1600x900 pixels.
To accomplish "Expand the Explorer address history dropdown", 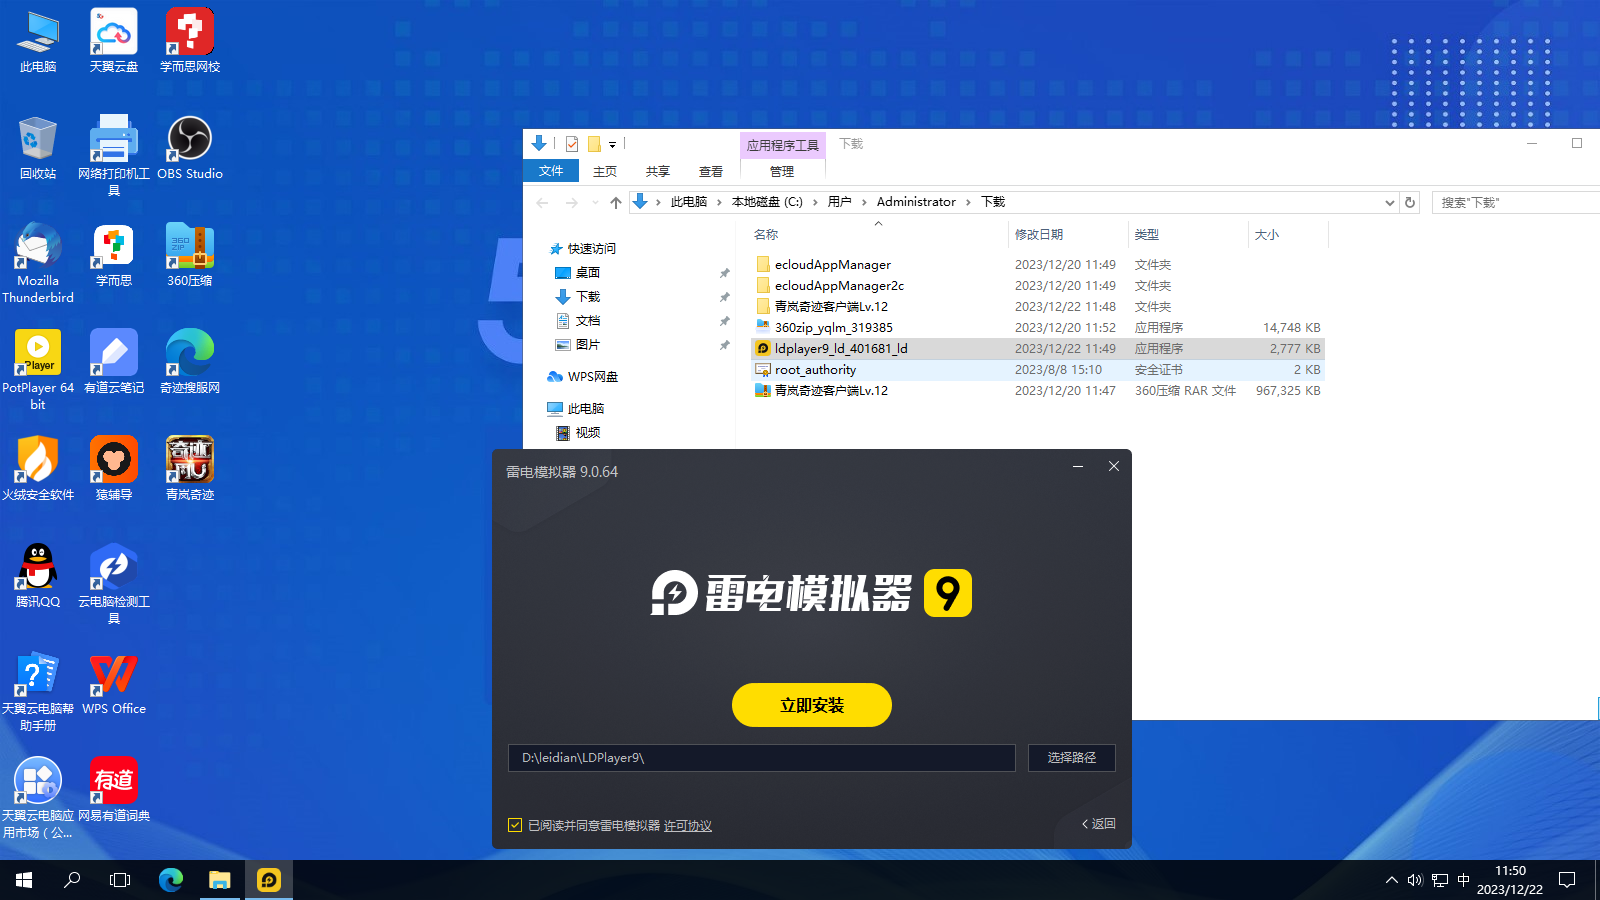I will click(1389, 202).
